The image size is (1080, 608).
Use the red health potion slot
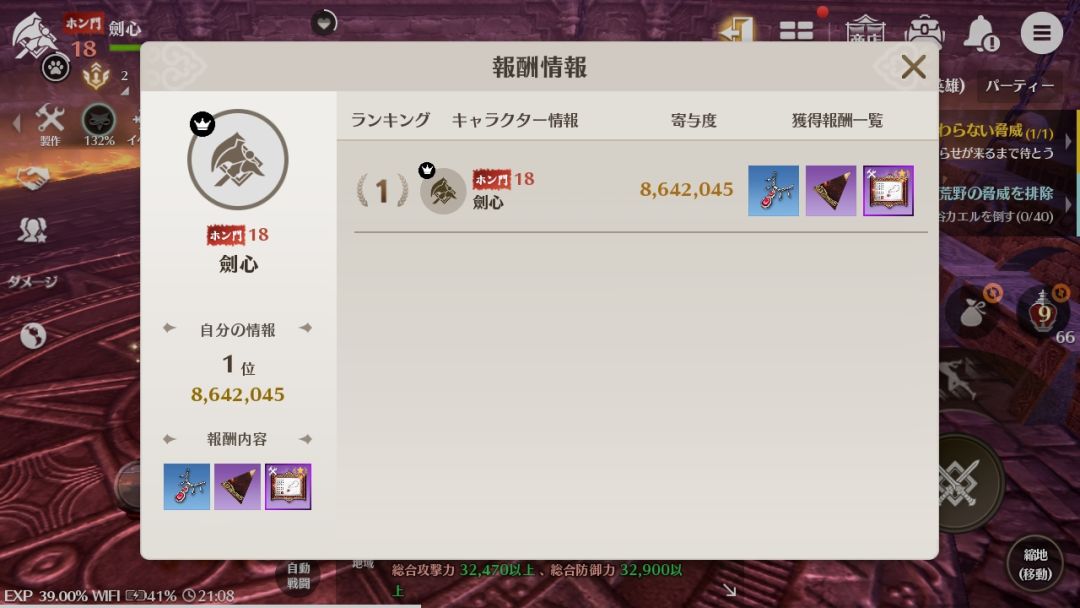(1043, 311)
